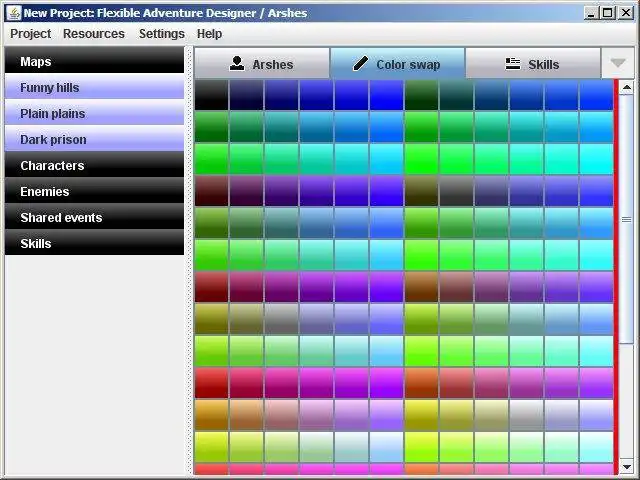The image size is (640, 480).
Task: Open the Settings menu
Action: (x=162, y=33)
